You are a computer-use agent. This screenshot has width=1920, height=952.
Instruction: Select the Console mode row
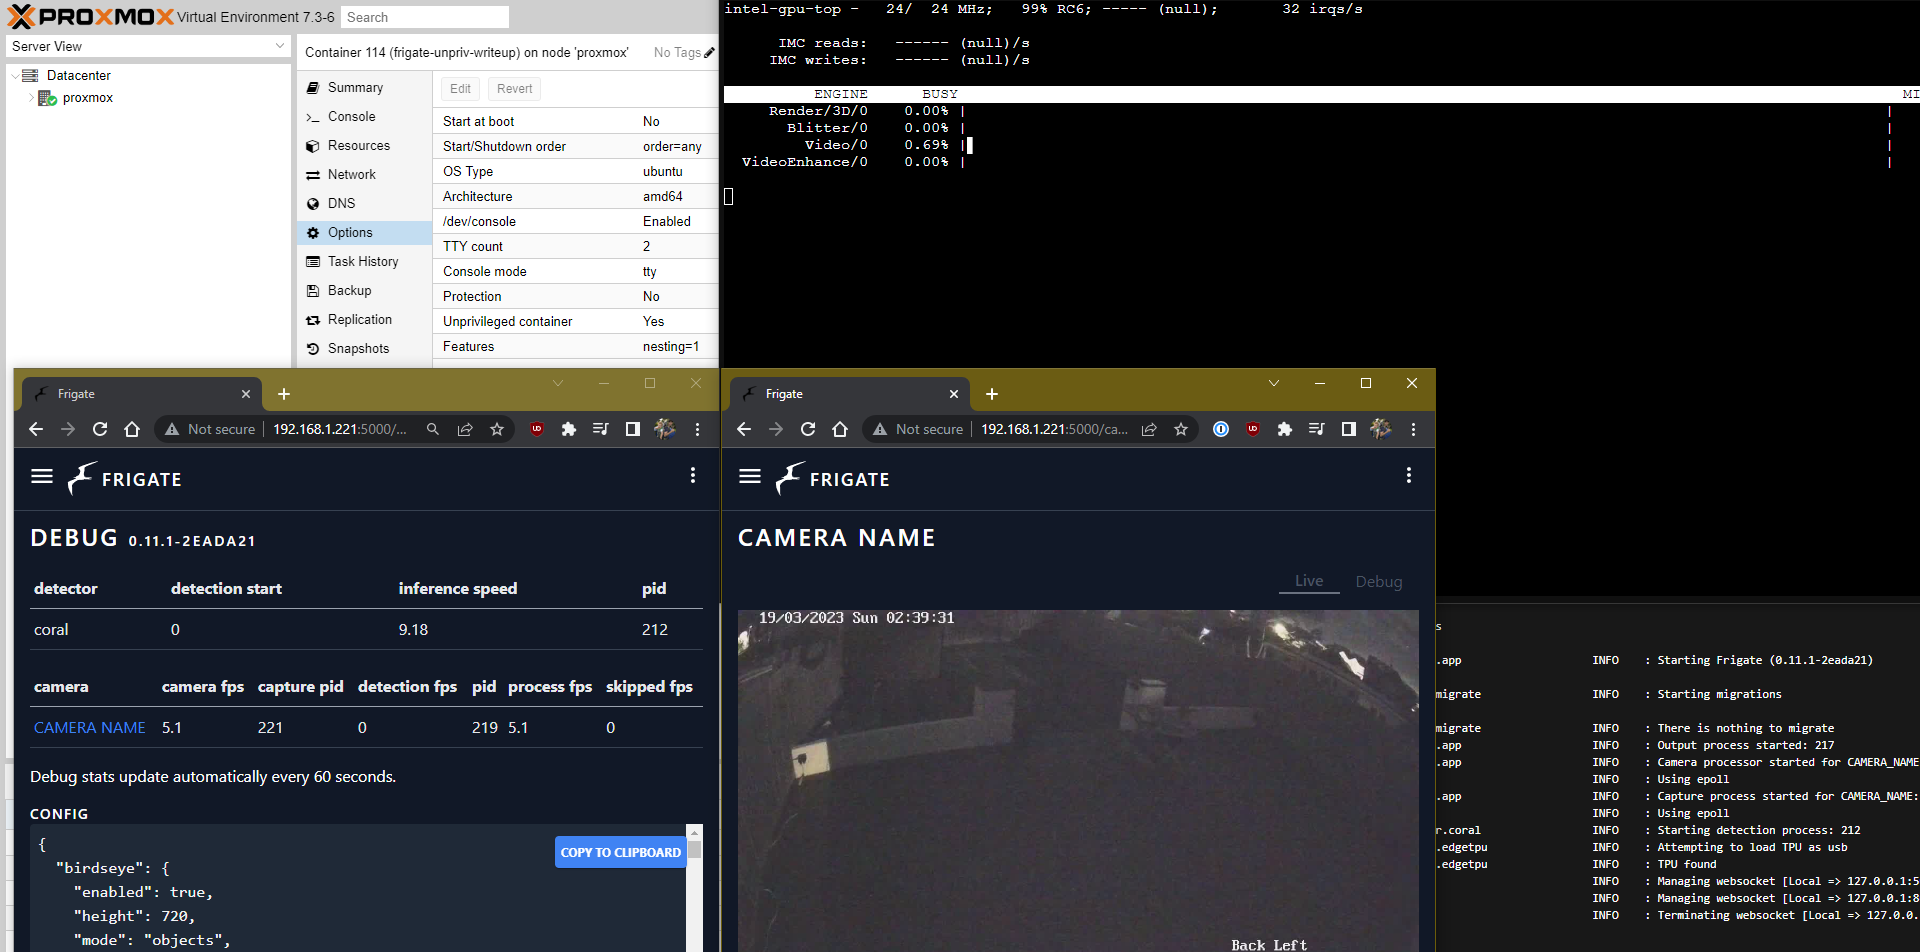pos(576,271)
